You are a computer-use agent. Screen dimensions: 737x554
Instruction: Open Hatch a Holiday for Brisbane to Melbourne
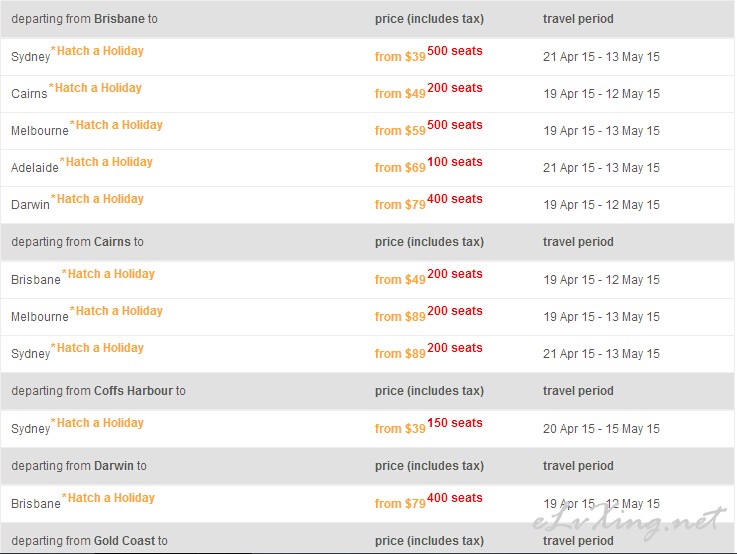point(118,125)
